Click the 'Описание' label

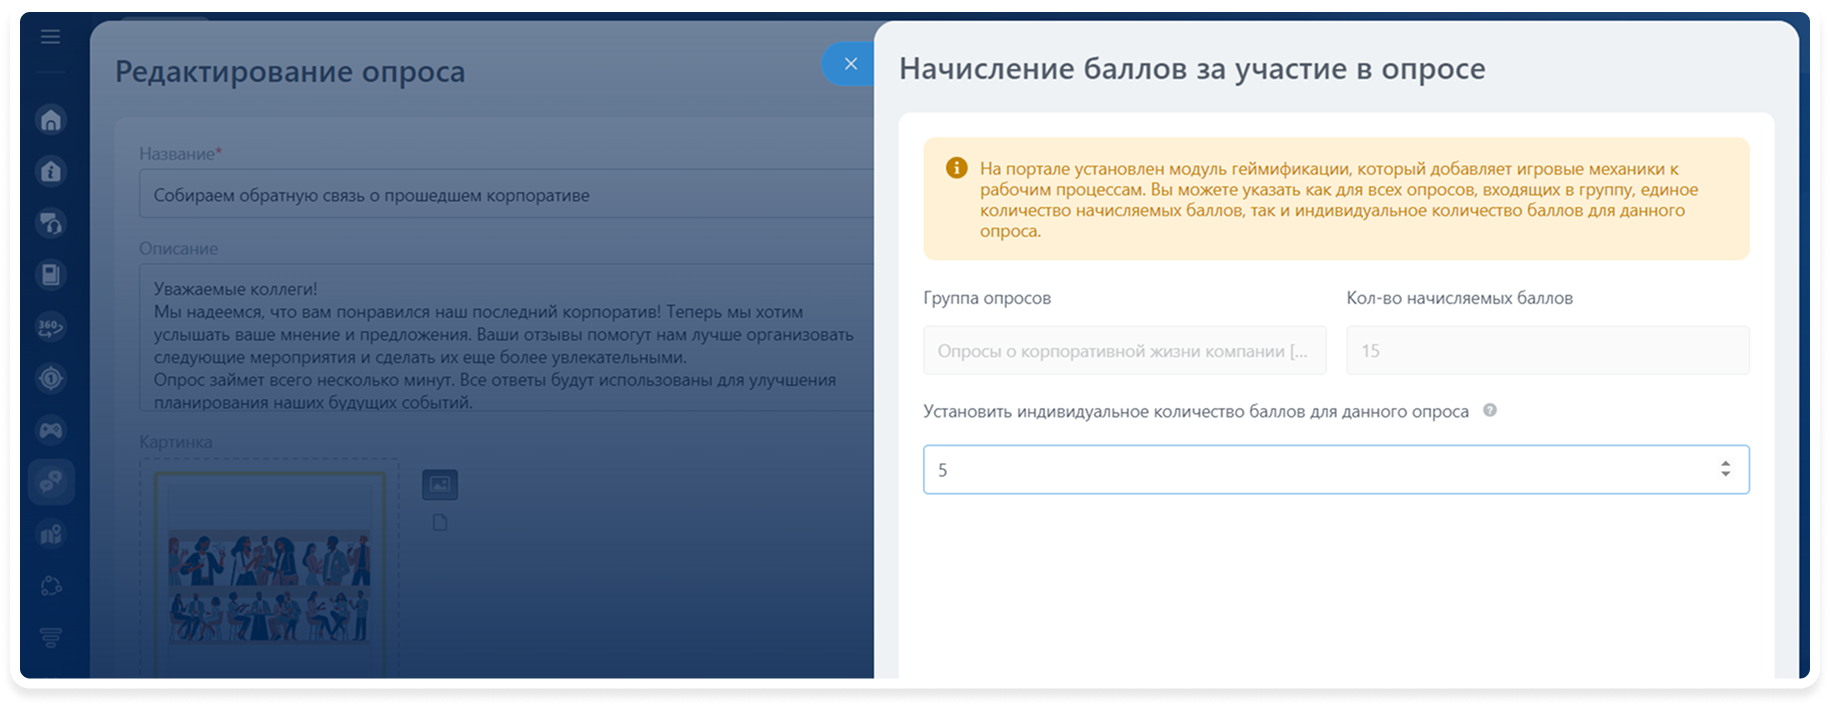[x=178, y=248]
